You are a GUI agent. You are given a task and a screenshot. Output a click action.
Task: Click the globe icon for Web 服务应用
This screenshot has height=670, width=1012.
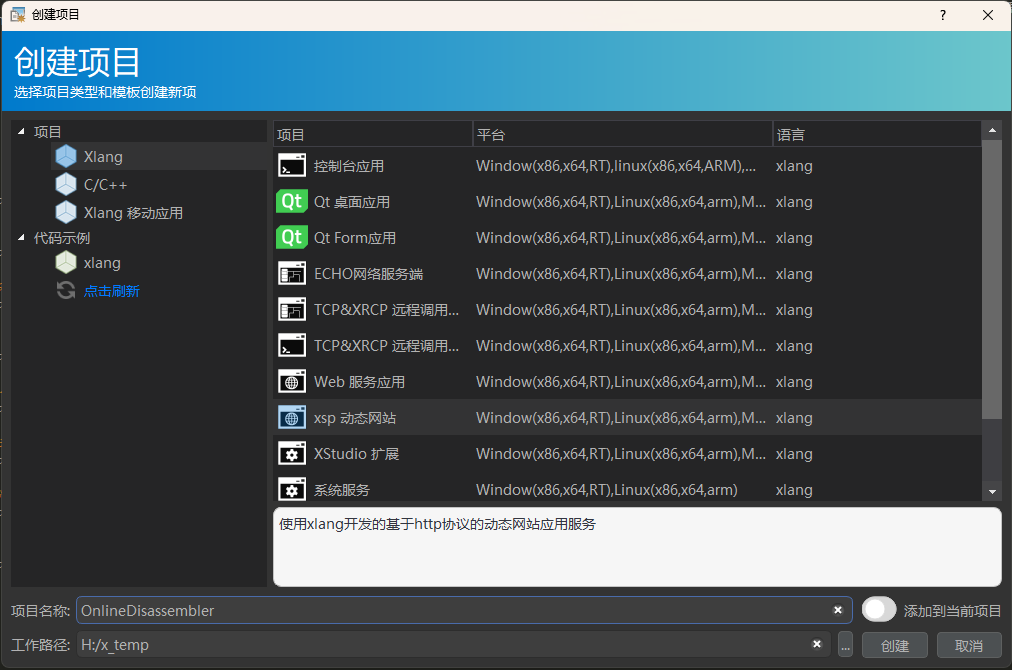(292, 381)
